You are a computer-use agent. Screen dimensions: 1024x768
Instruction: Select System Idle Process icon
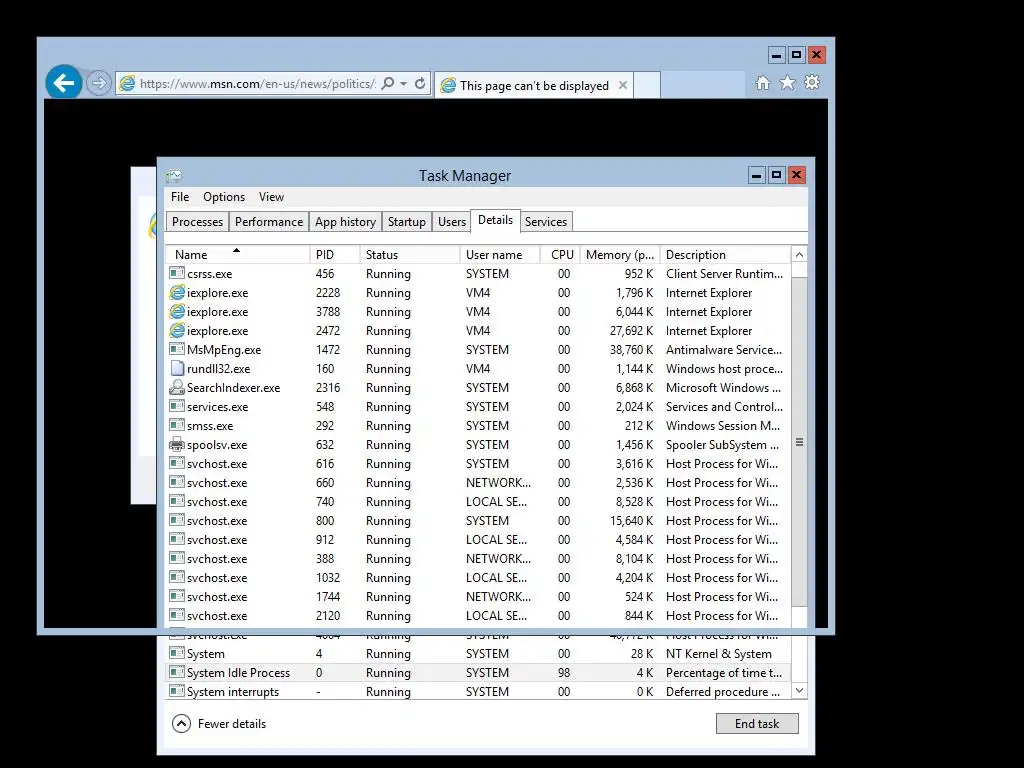click(x=176, y=672)
